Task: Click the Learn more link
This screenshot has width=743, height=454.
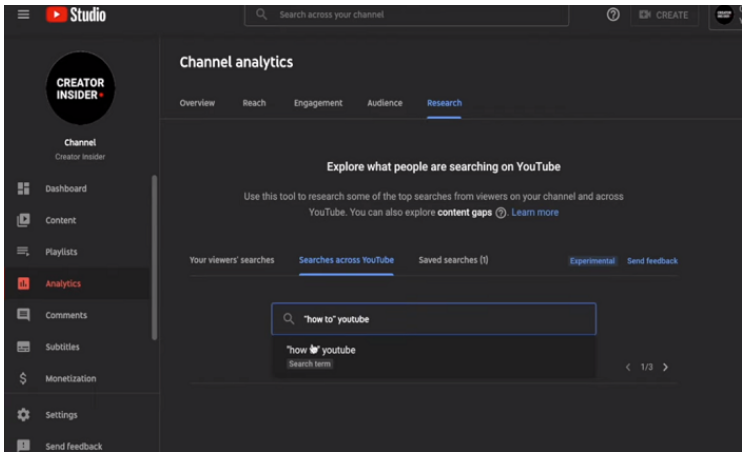Action: pos(535,212)
